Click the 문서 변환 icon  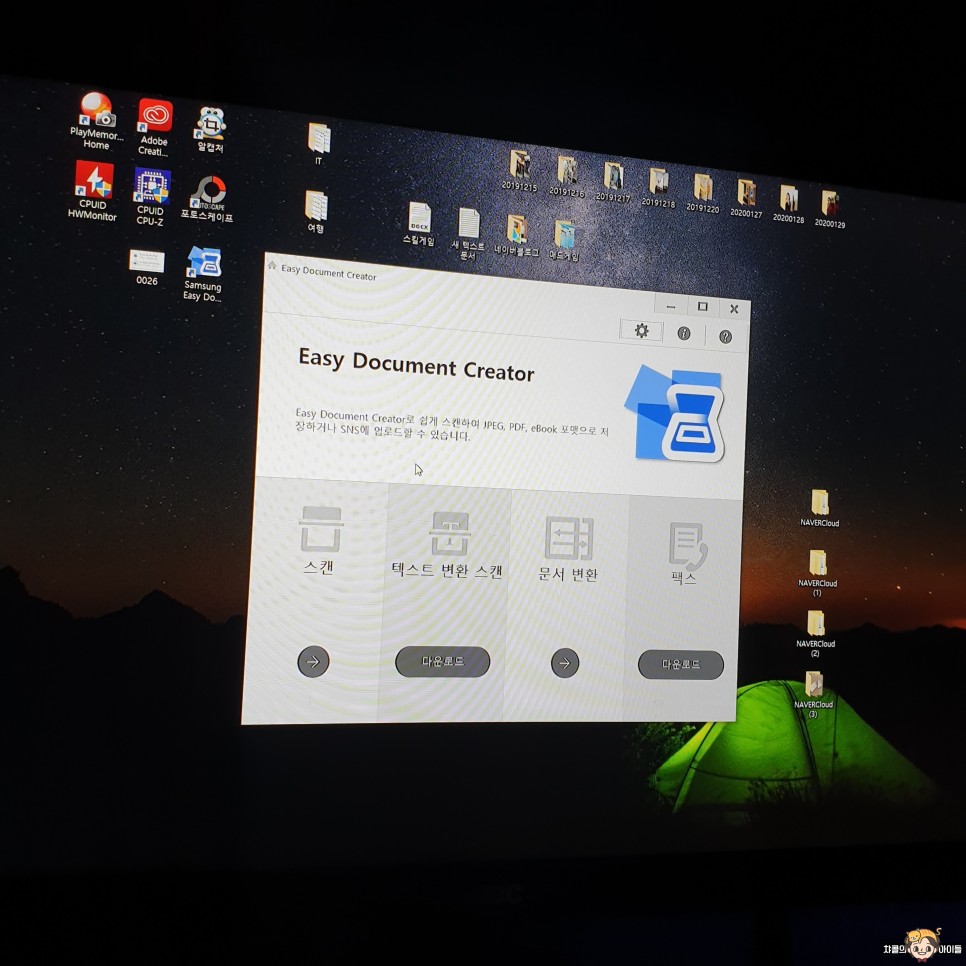tap(568, 538)
